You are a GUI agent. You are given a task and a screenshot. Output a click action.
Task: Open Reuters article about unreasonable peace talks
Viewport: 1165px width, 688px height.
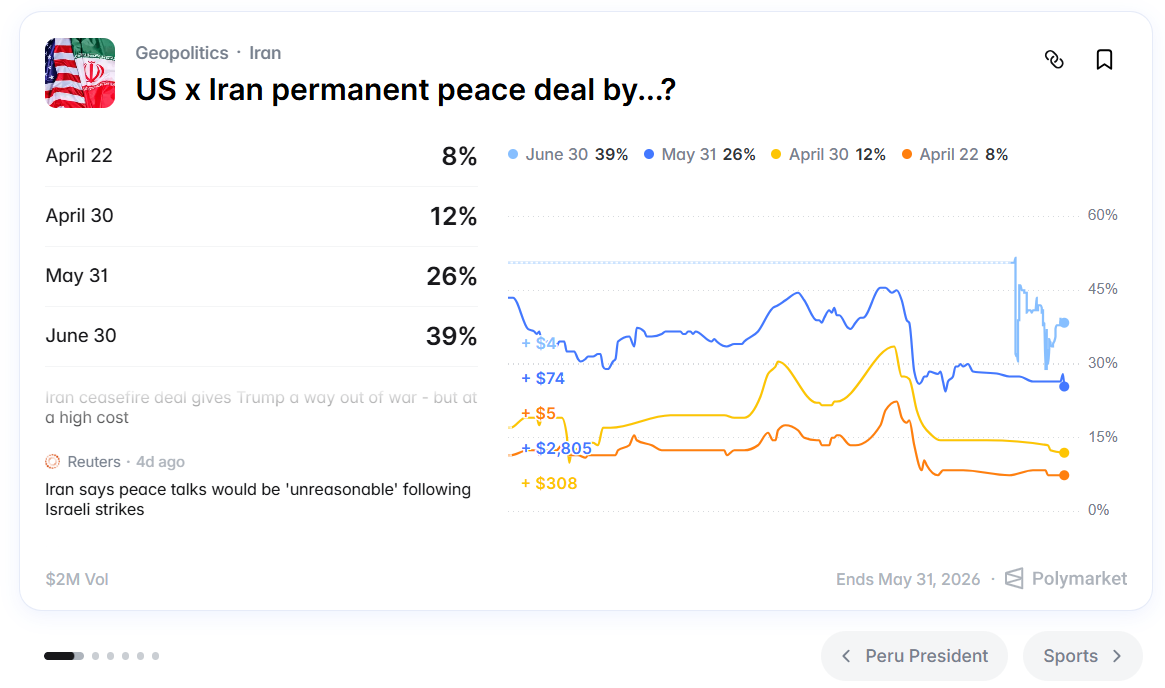click(258, 499)
